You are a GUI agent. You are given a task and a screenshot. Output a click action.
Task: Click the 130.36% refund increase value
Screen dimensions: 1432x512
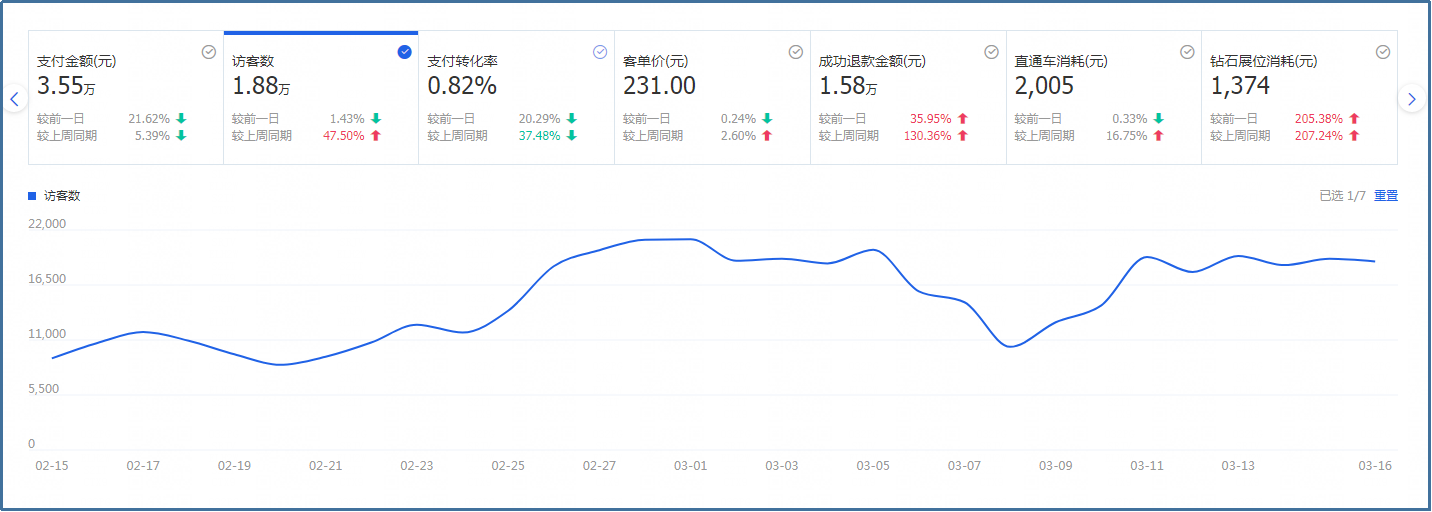927,136
